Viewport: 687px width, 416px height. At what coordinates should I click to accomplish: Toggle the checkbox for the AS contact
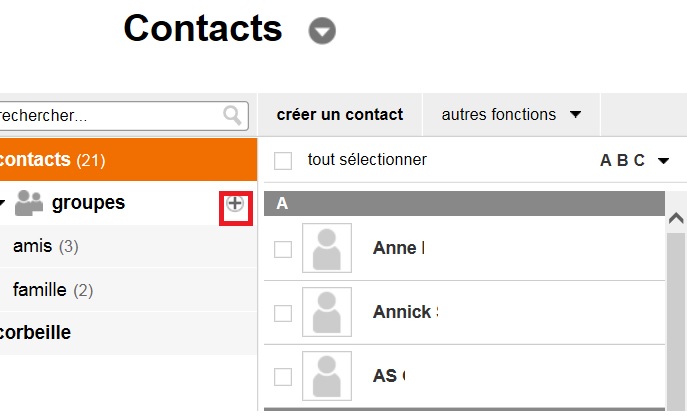click(x=283, y=377)
